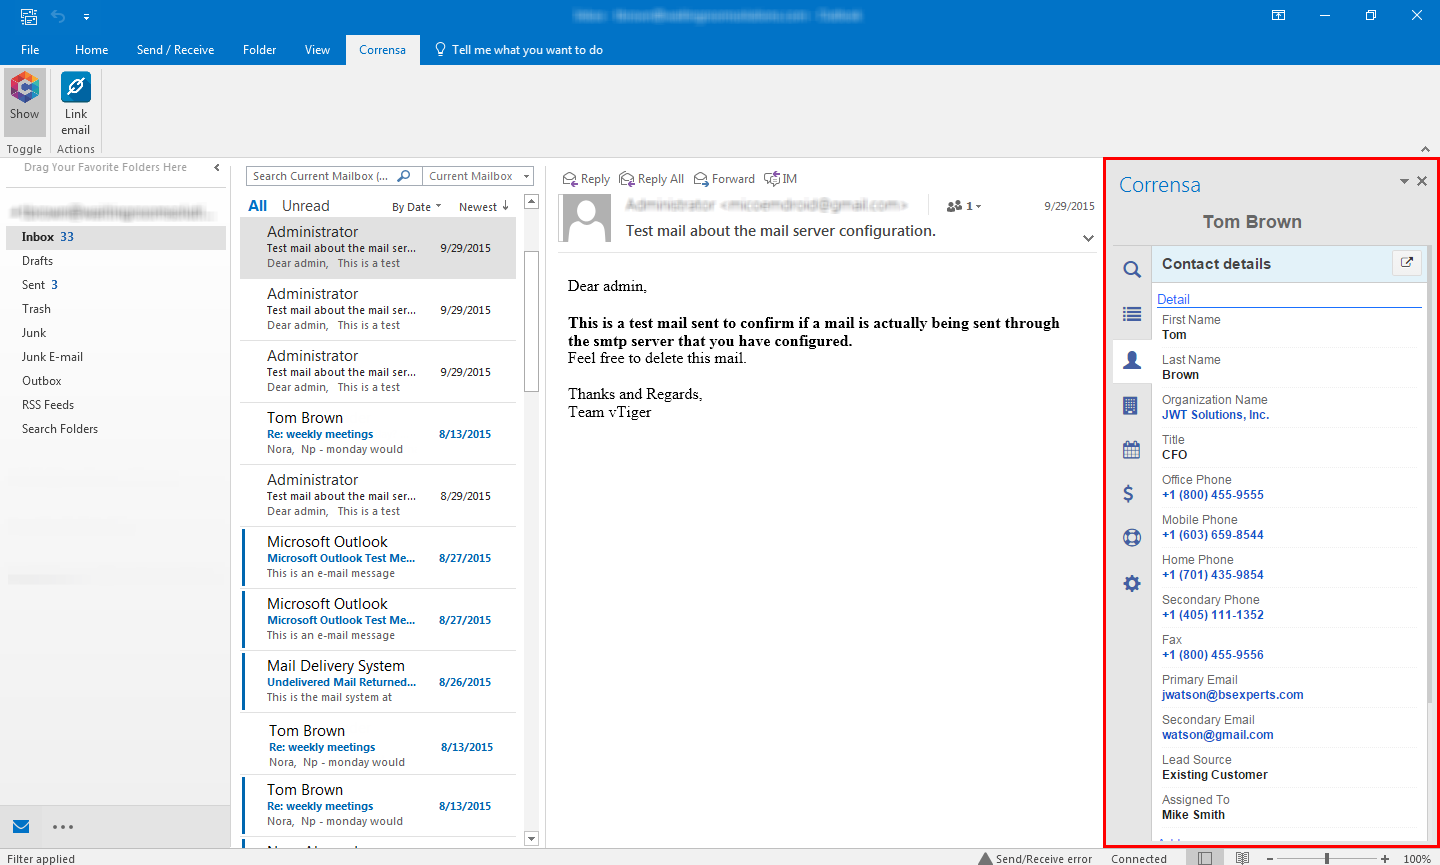Click the zoom in plus button

(1385, 858)
